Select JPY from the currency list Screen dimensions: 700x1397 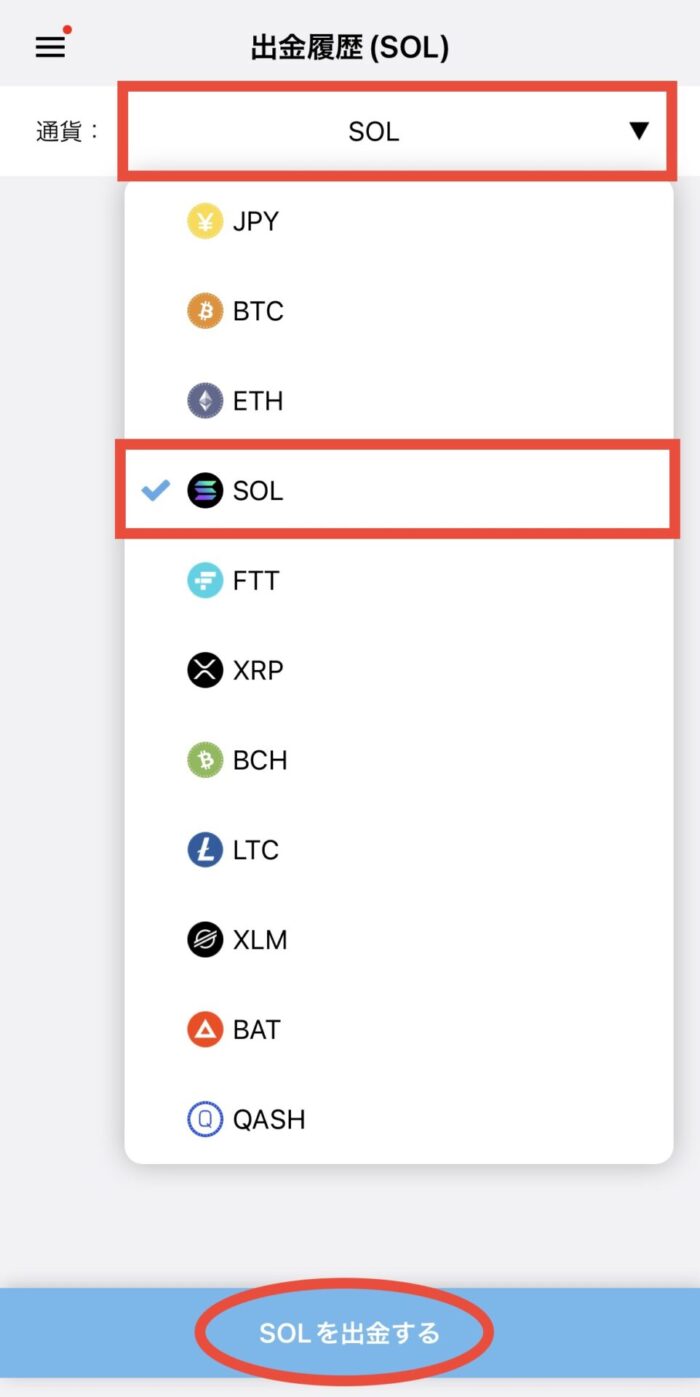(x=398, y=222)
